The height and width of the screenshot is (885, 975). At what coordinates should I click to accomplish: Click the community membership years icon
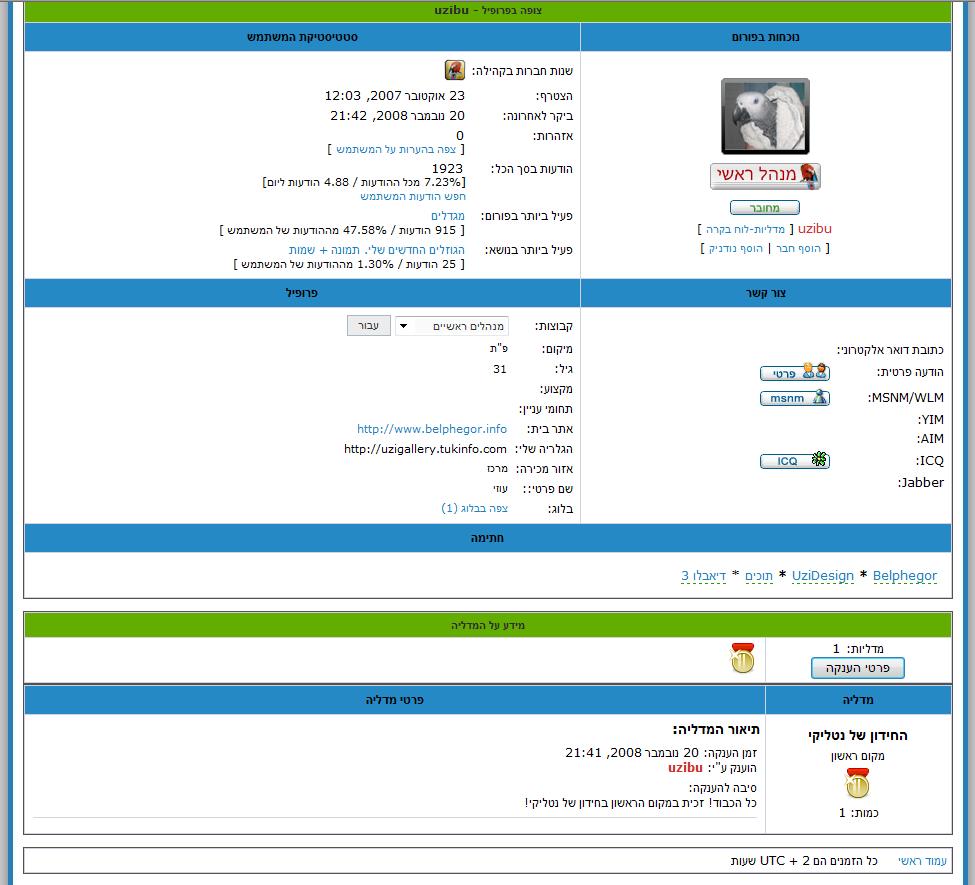455,70
